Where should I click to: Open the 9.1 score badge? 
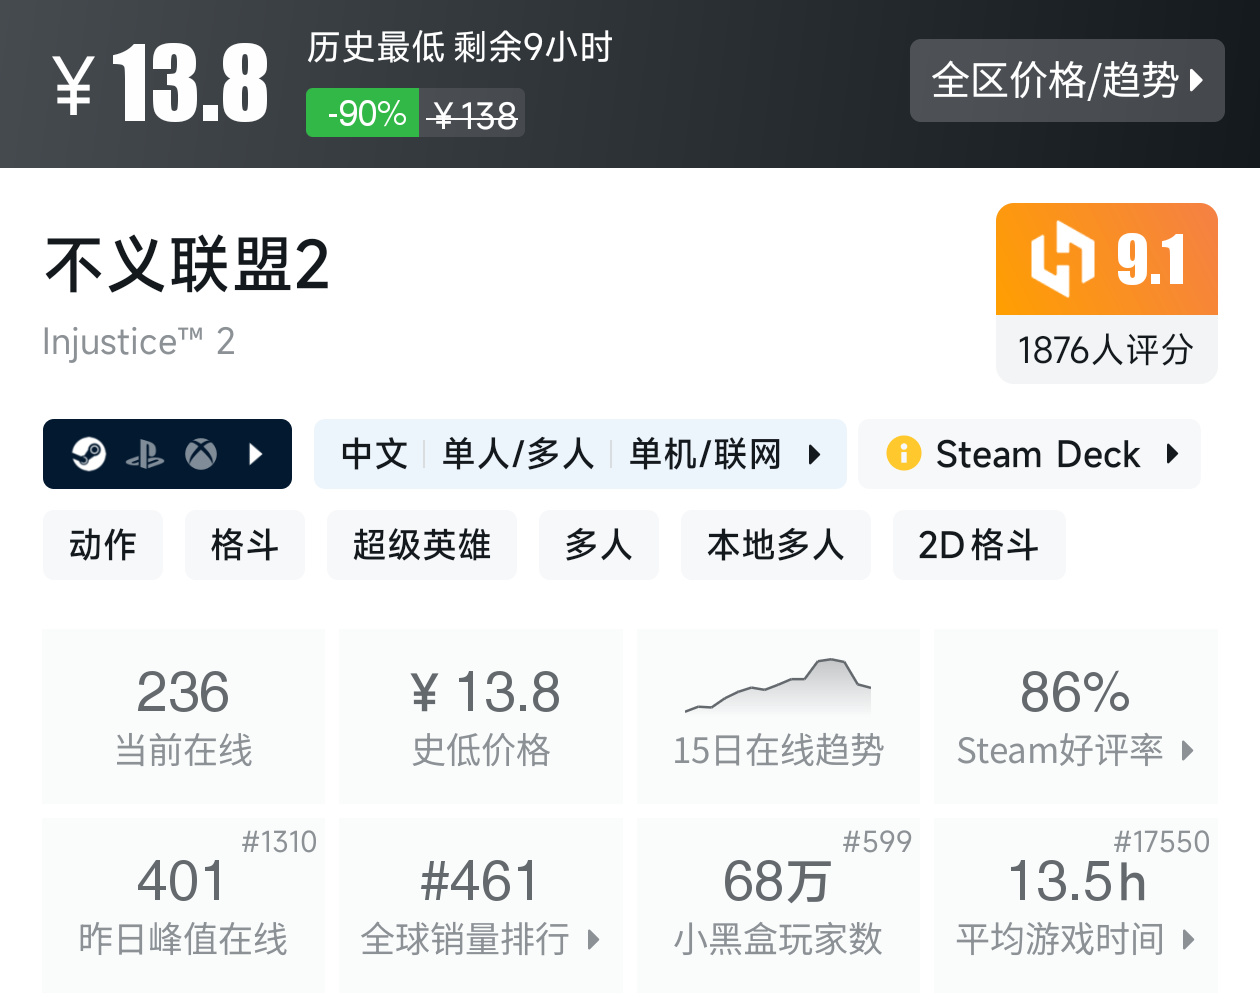1107,259
